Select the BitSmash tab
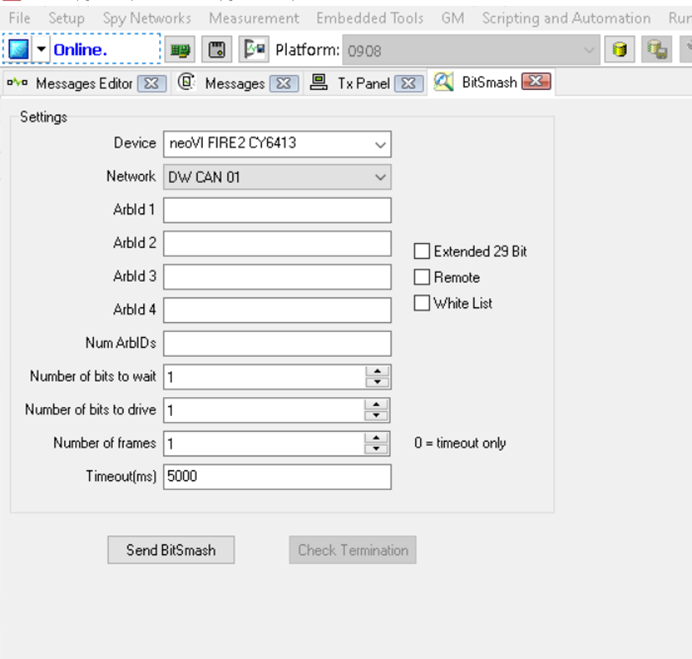Image resolution: width=692 pixels, height=659 pixels. point(489,83)
